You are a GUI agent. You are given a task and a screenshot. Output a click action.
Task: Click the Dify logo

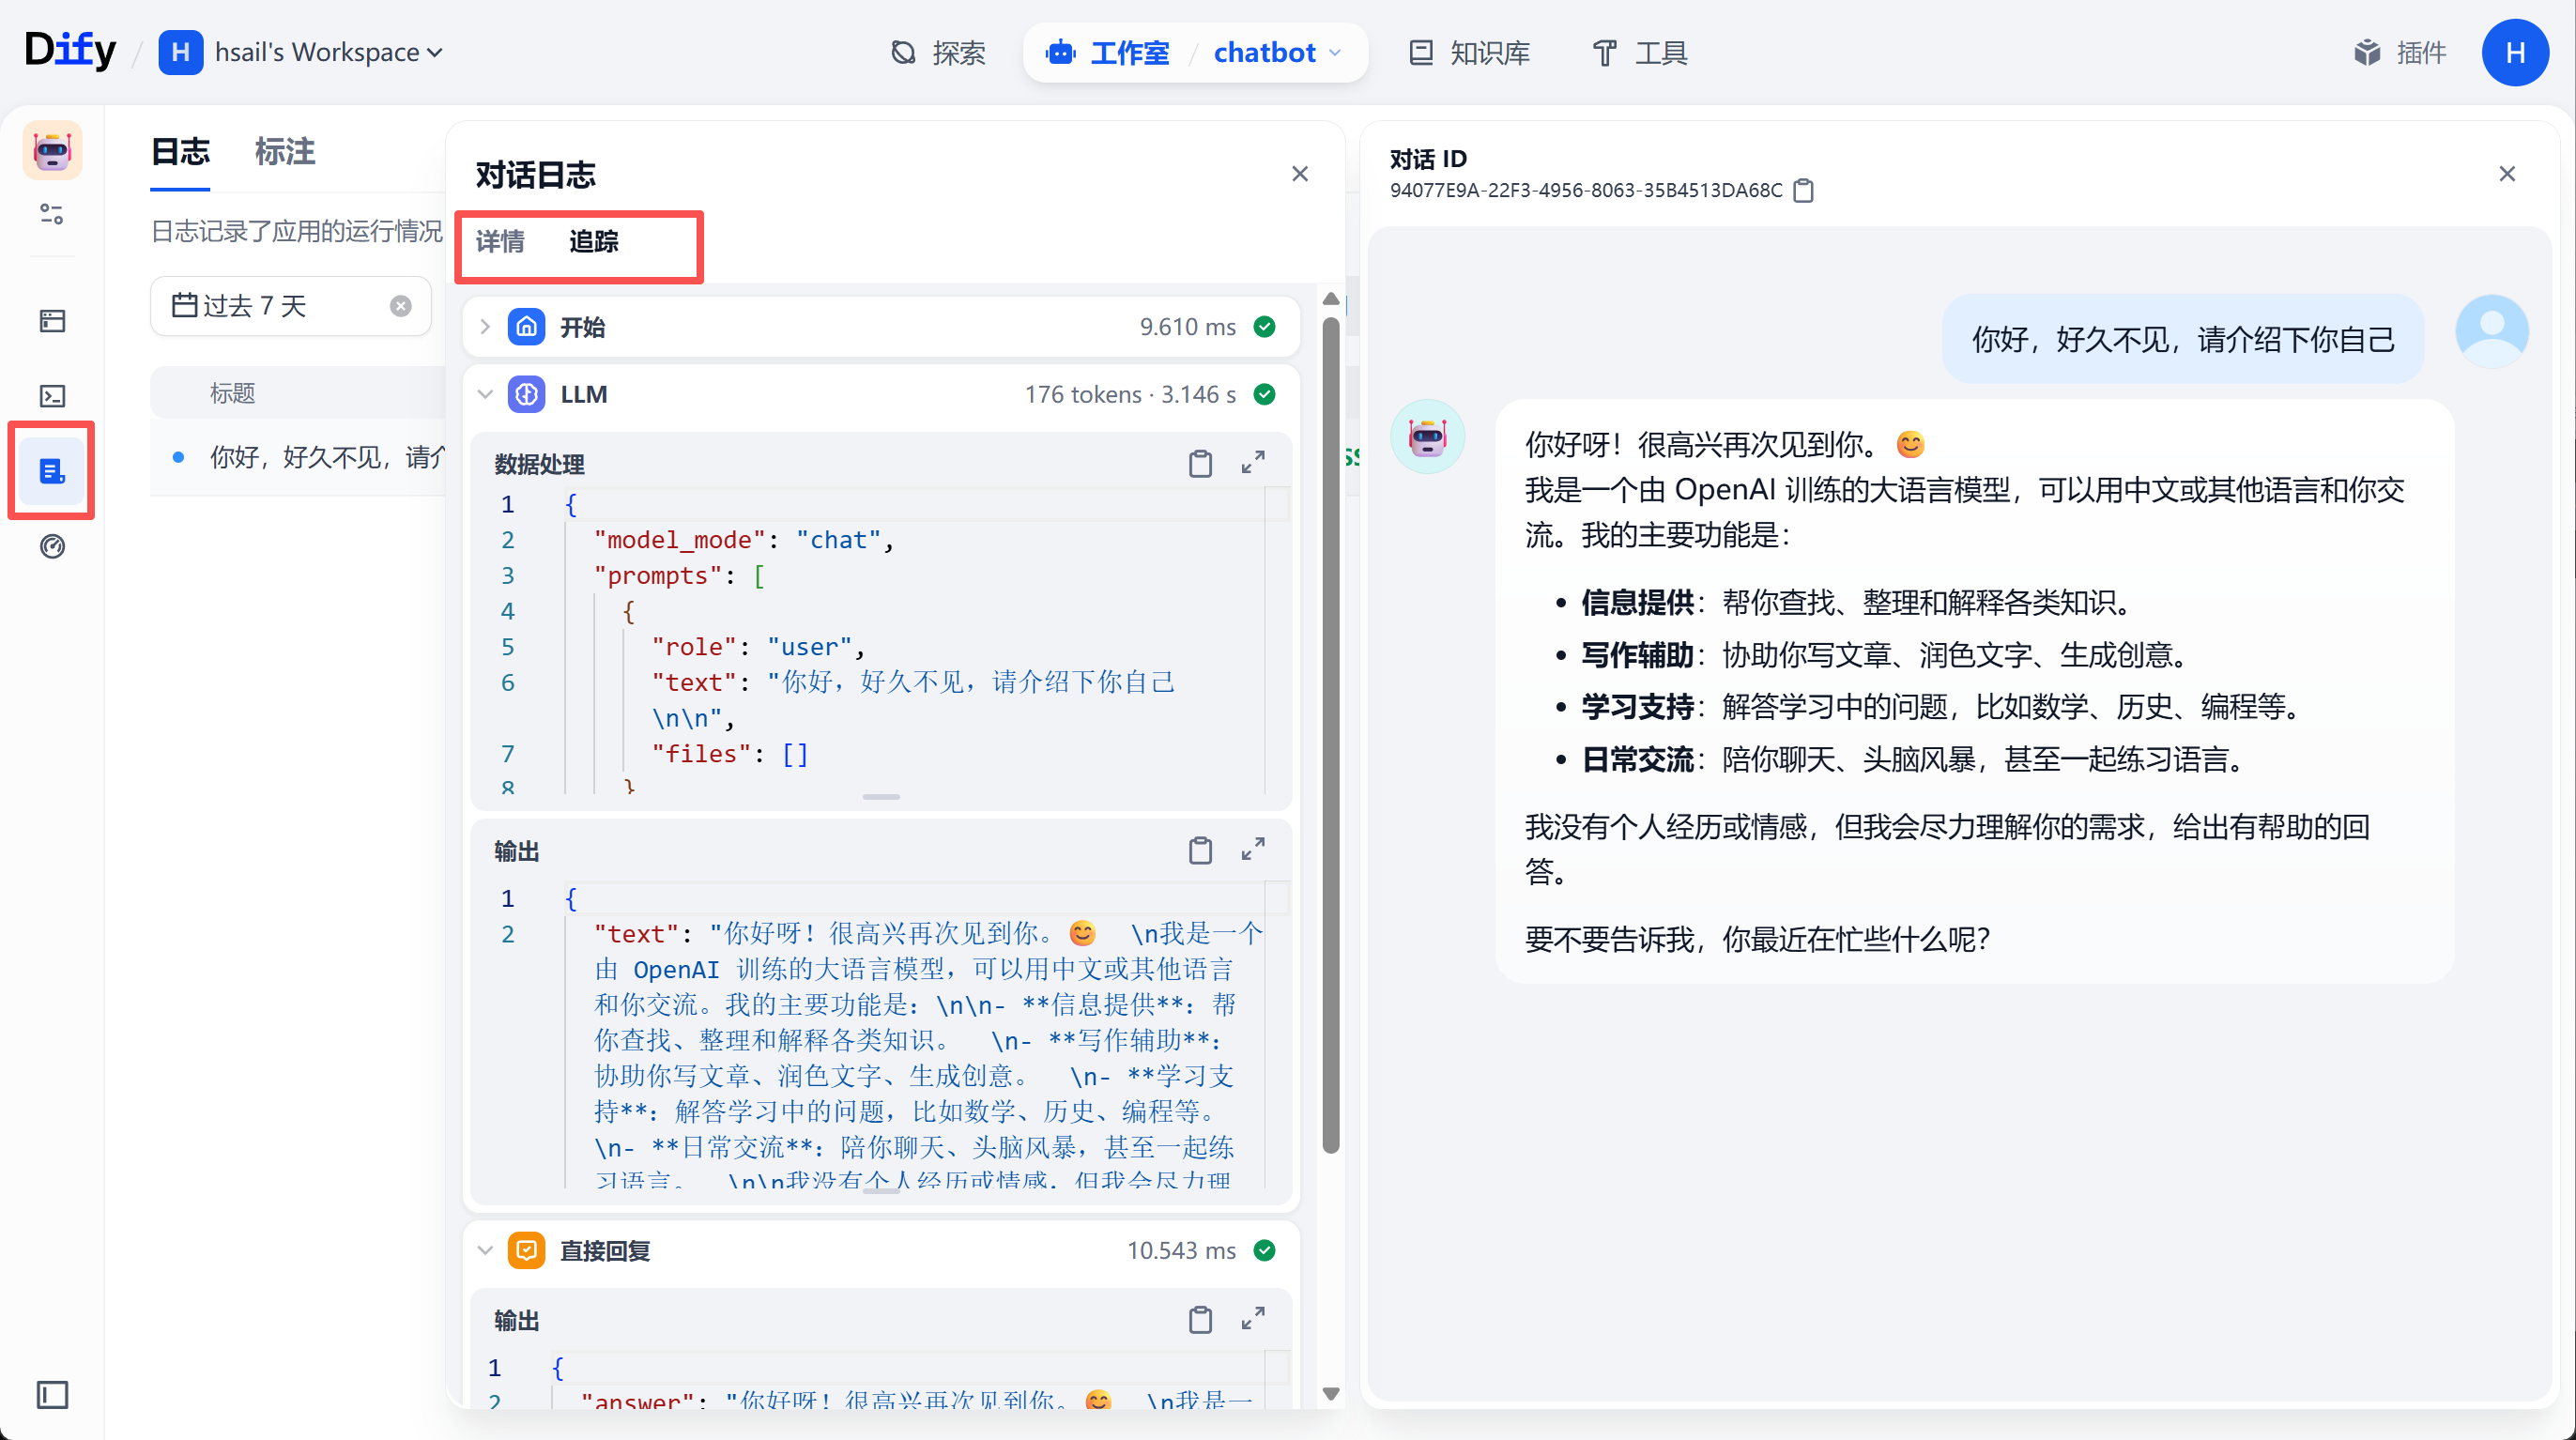point(70,50)
